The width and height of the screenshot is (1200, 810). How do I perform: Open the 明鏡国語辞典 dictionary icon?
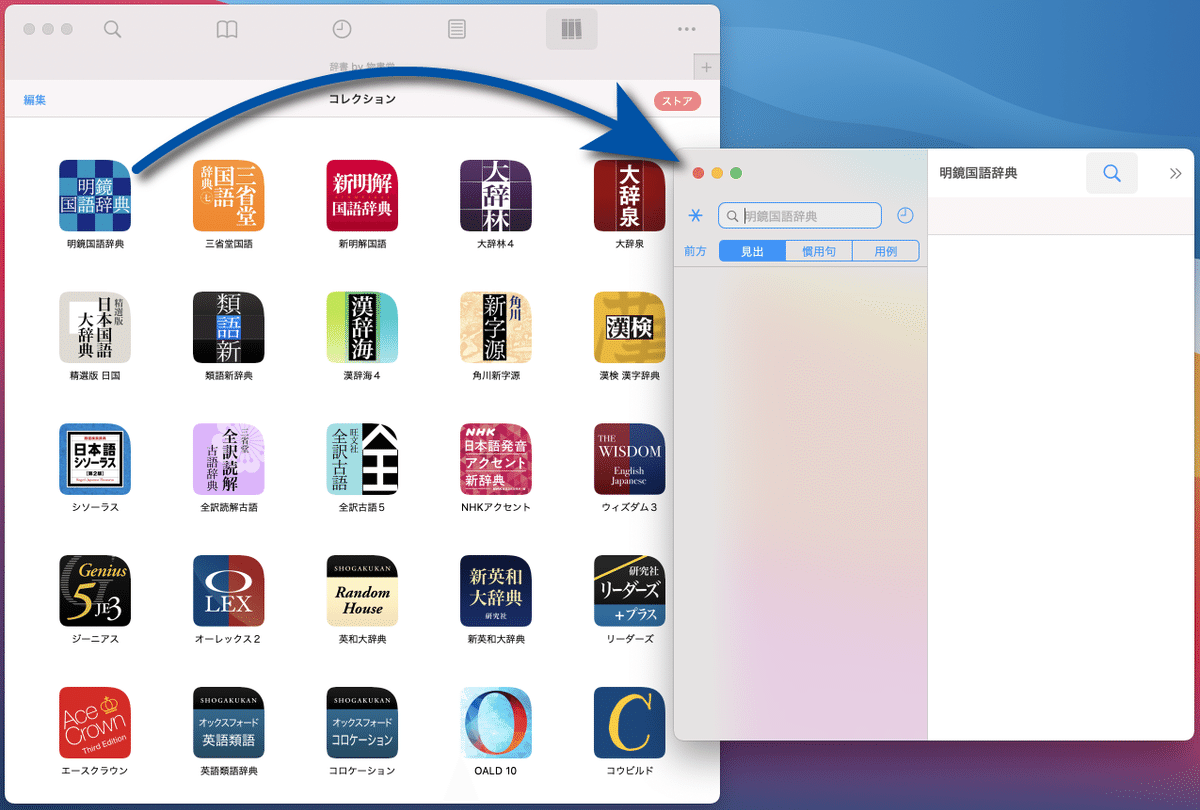tap(95, 195)
